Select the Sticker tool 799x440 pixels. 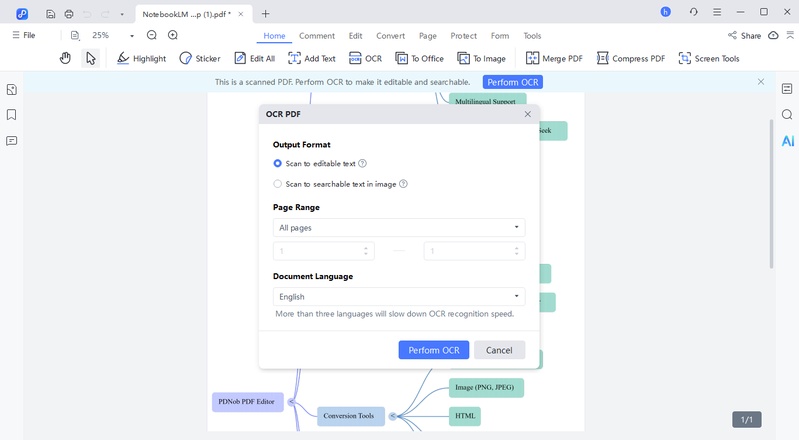click(200, 58)
